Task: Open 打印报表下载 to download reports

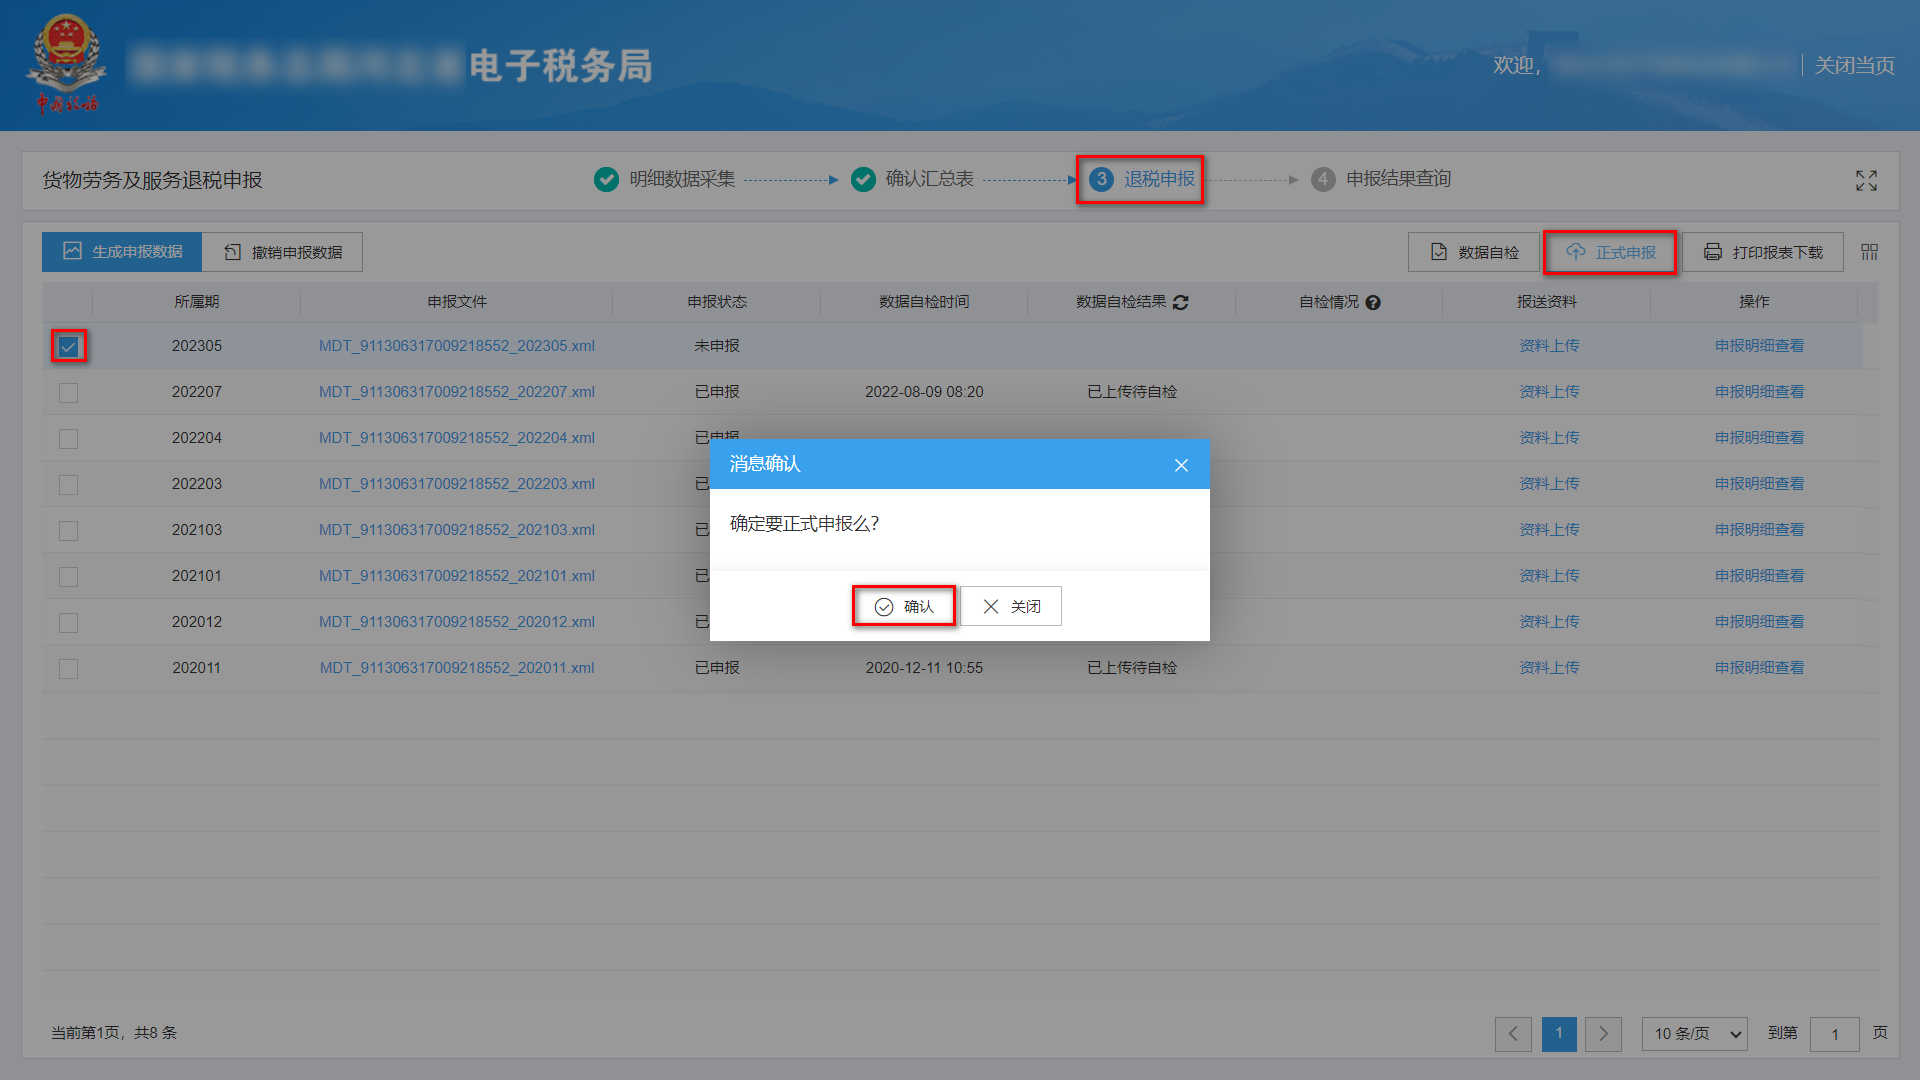Action: (x=1763, y=251)
